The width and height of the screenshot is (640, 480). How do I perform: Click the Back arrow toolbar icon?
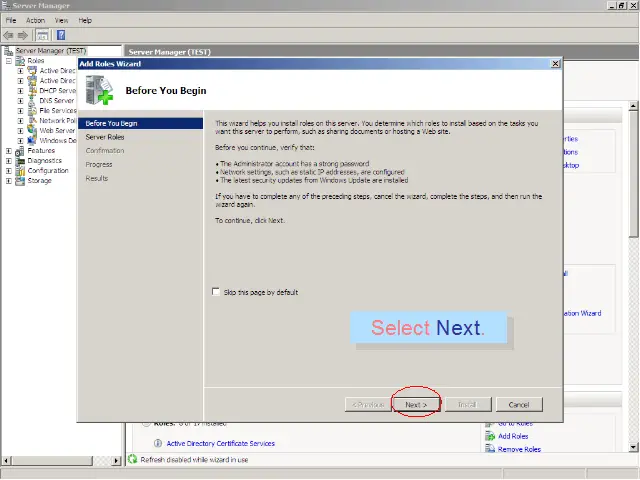click(9, 35)
